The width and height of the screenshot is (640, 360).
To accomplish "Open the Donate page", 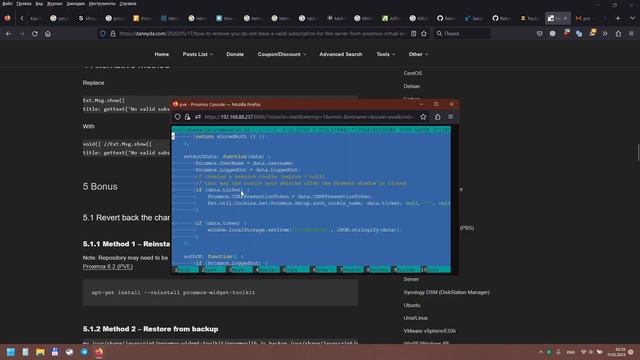I will (x=235, y=54).
